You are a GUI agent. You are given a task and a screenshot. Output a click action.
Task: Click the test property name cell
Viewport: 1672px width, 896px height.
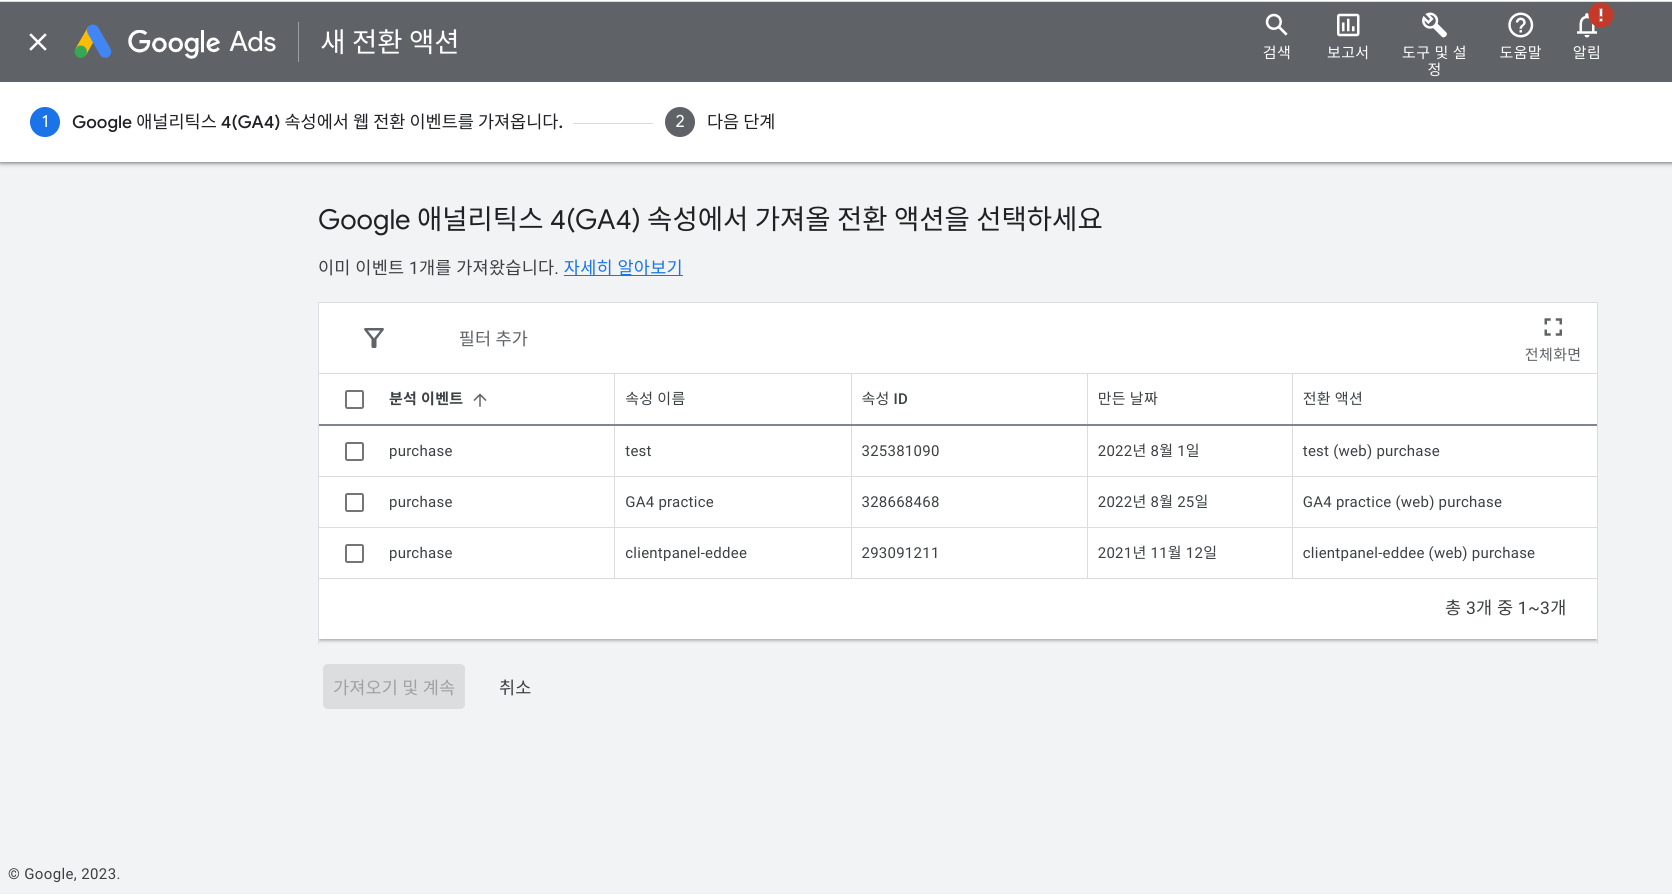pyautogui.click(x=638, y=451)
